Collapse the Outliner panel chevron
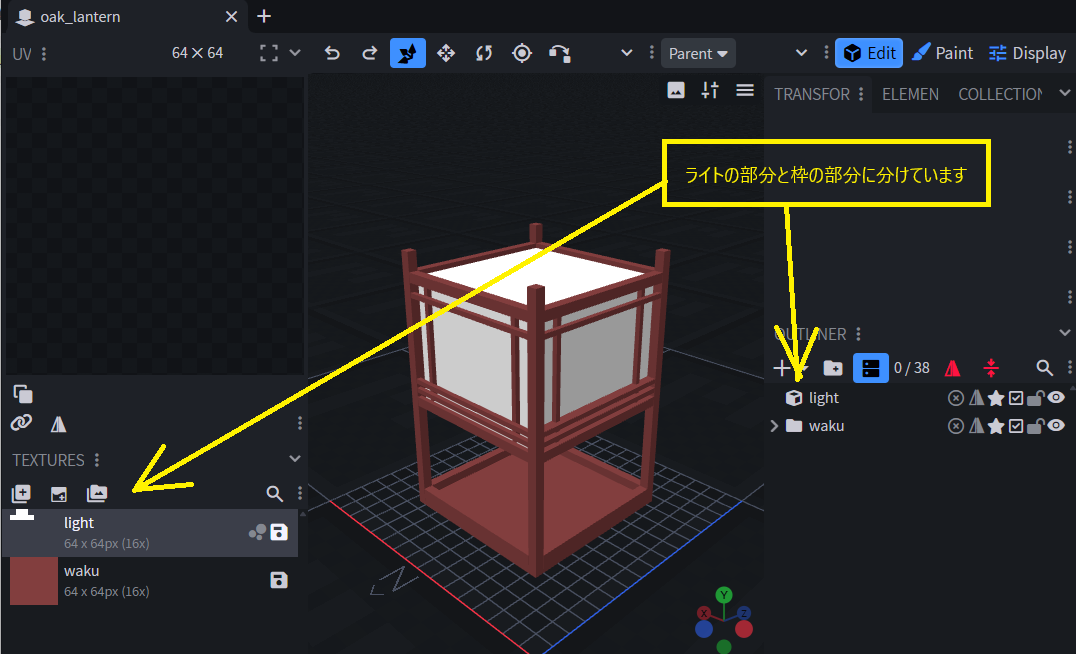This screenshot has height=654, width=1077. pos(1065,332)
